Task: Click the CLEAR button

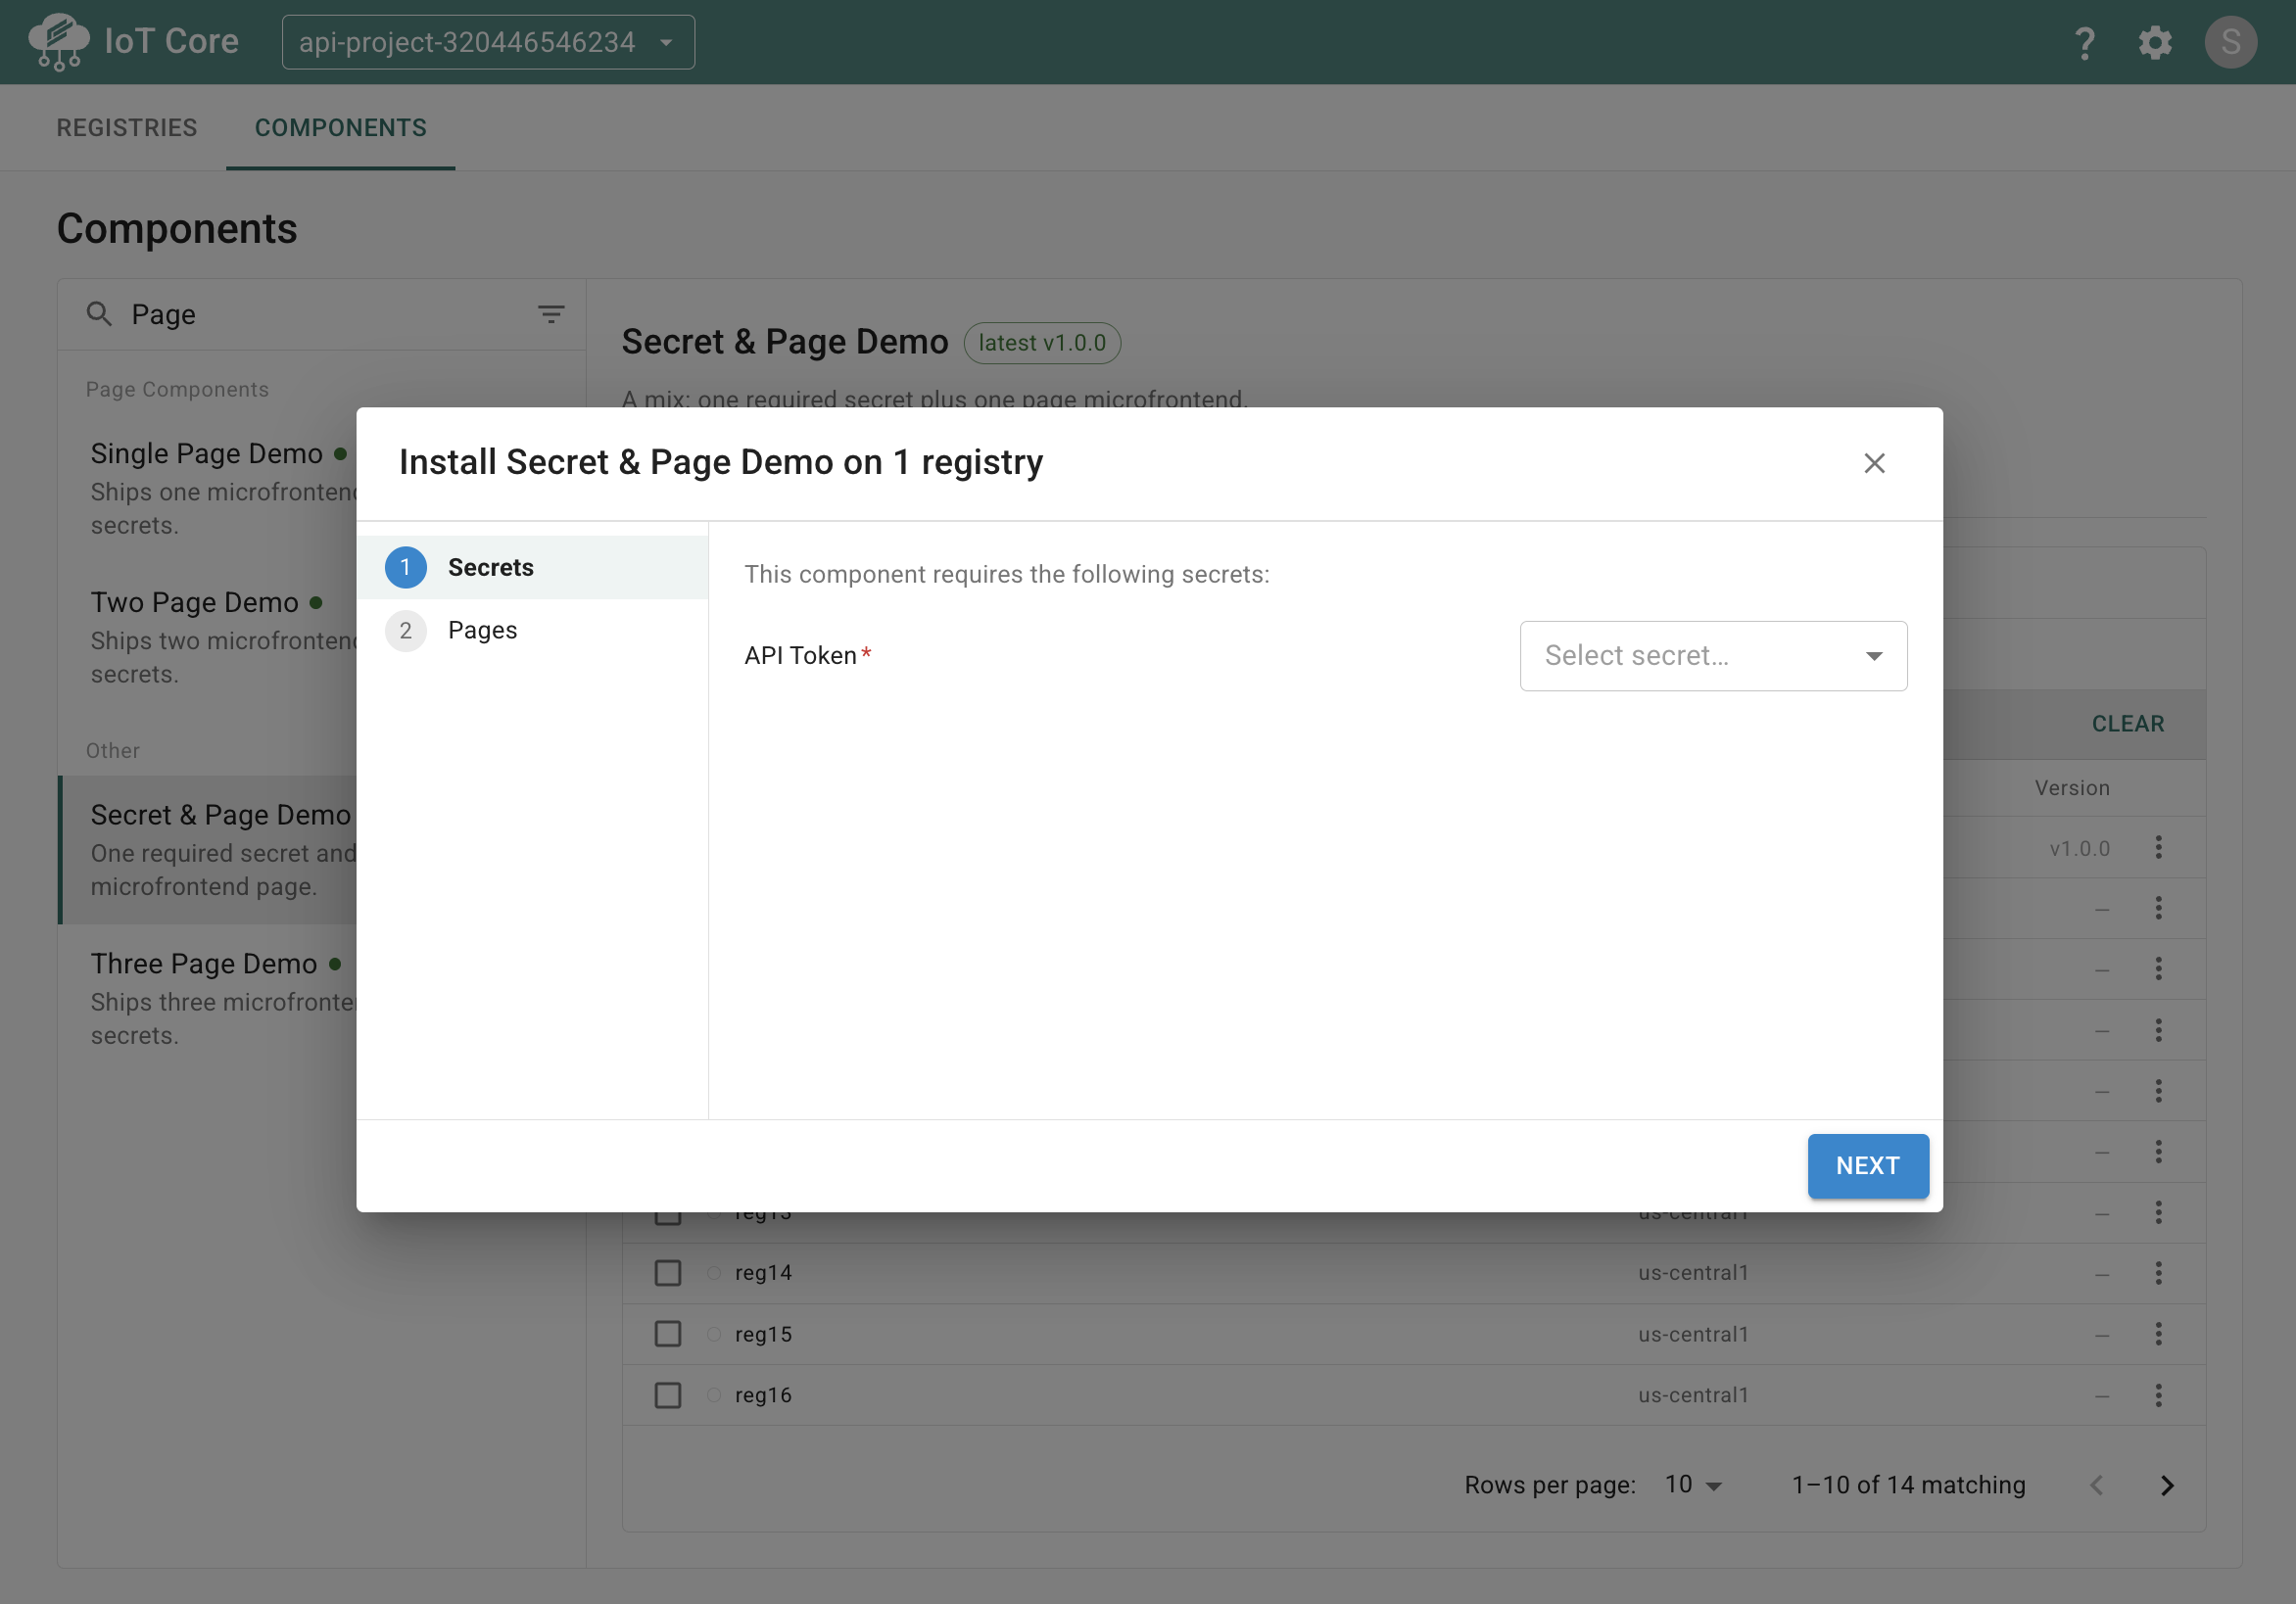Action: 2127,724
